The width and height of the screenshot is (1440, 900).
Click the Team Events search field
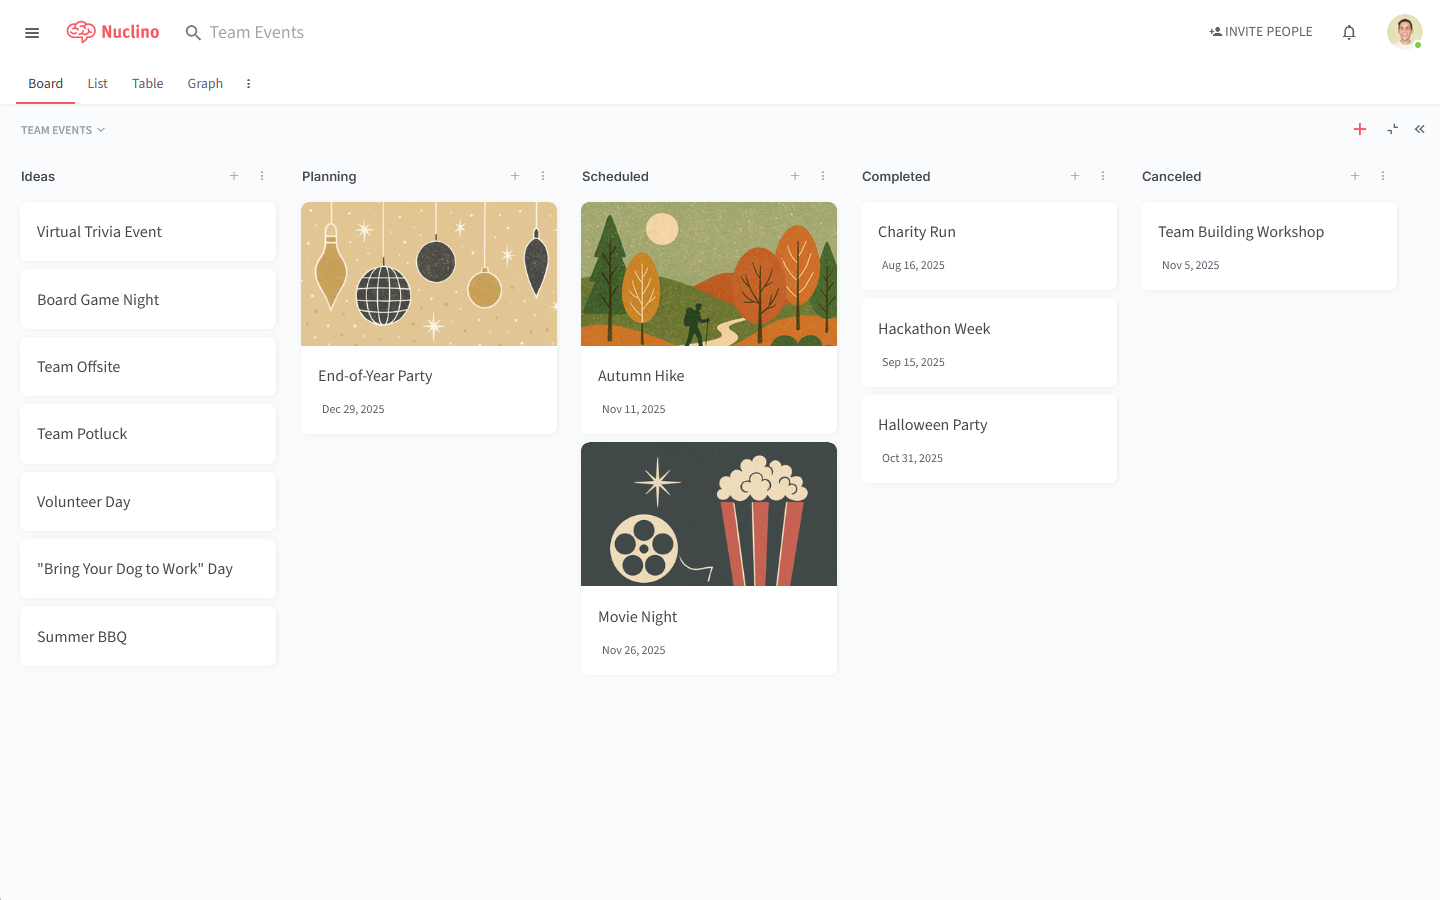tap(255, 32)
